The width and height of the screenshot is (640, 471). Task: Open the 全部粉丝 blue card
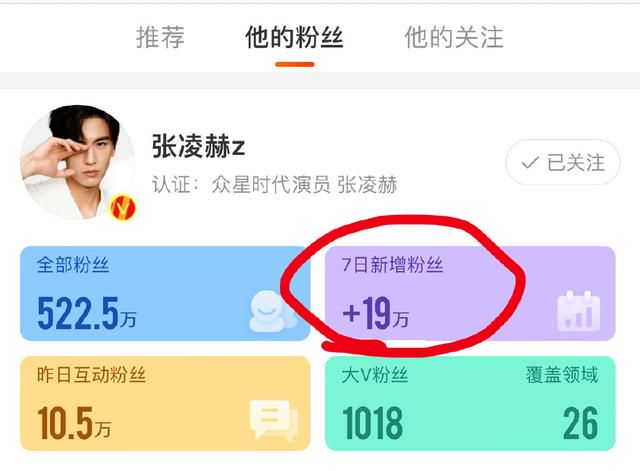[x=165, y=293]
